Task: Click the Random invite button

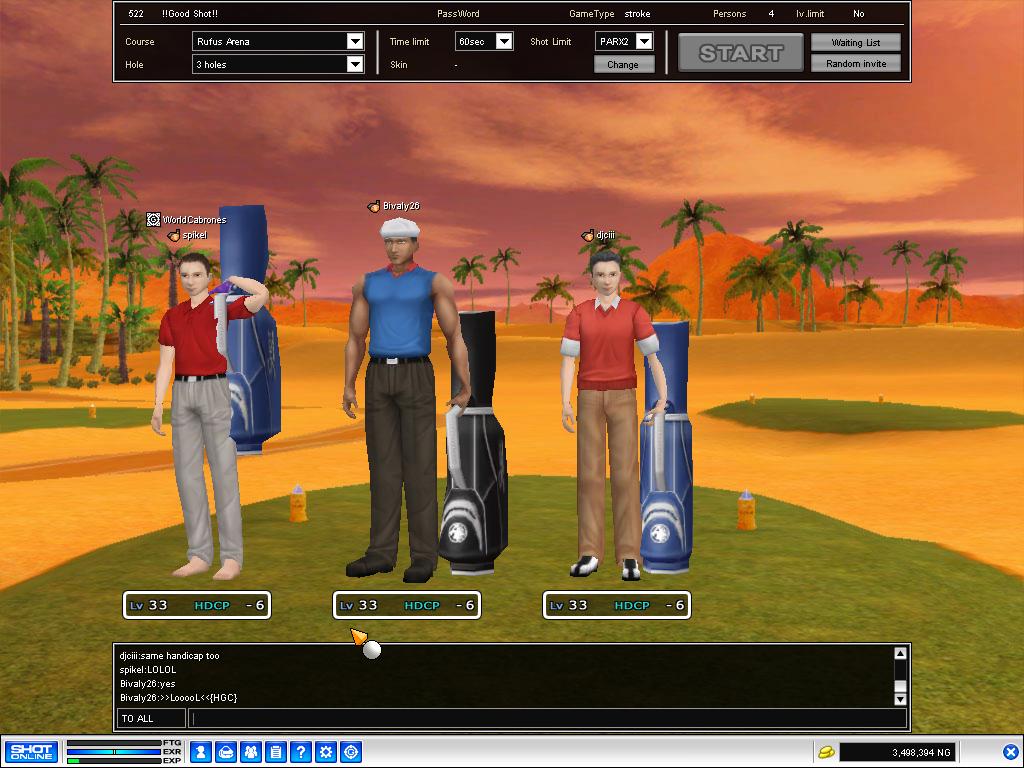Action: coord(855,64)
